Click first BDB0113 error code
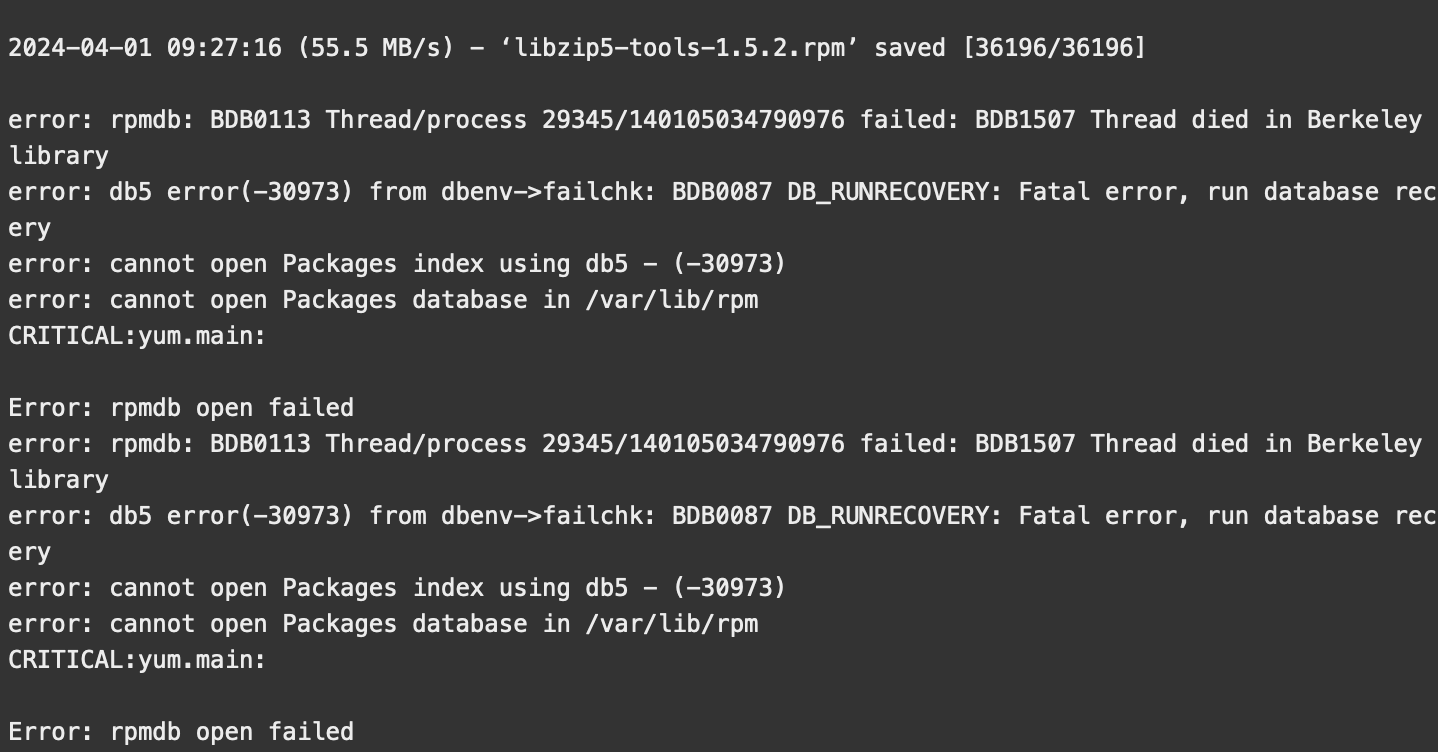 pyautogui.click(x=261, y=120)
